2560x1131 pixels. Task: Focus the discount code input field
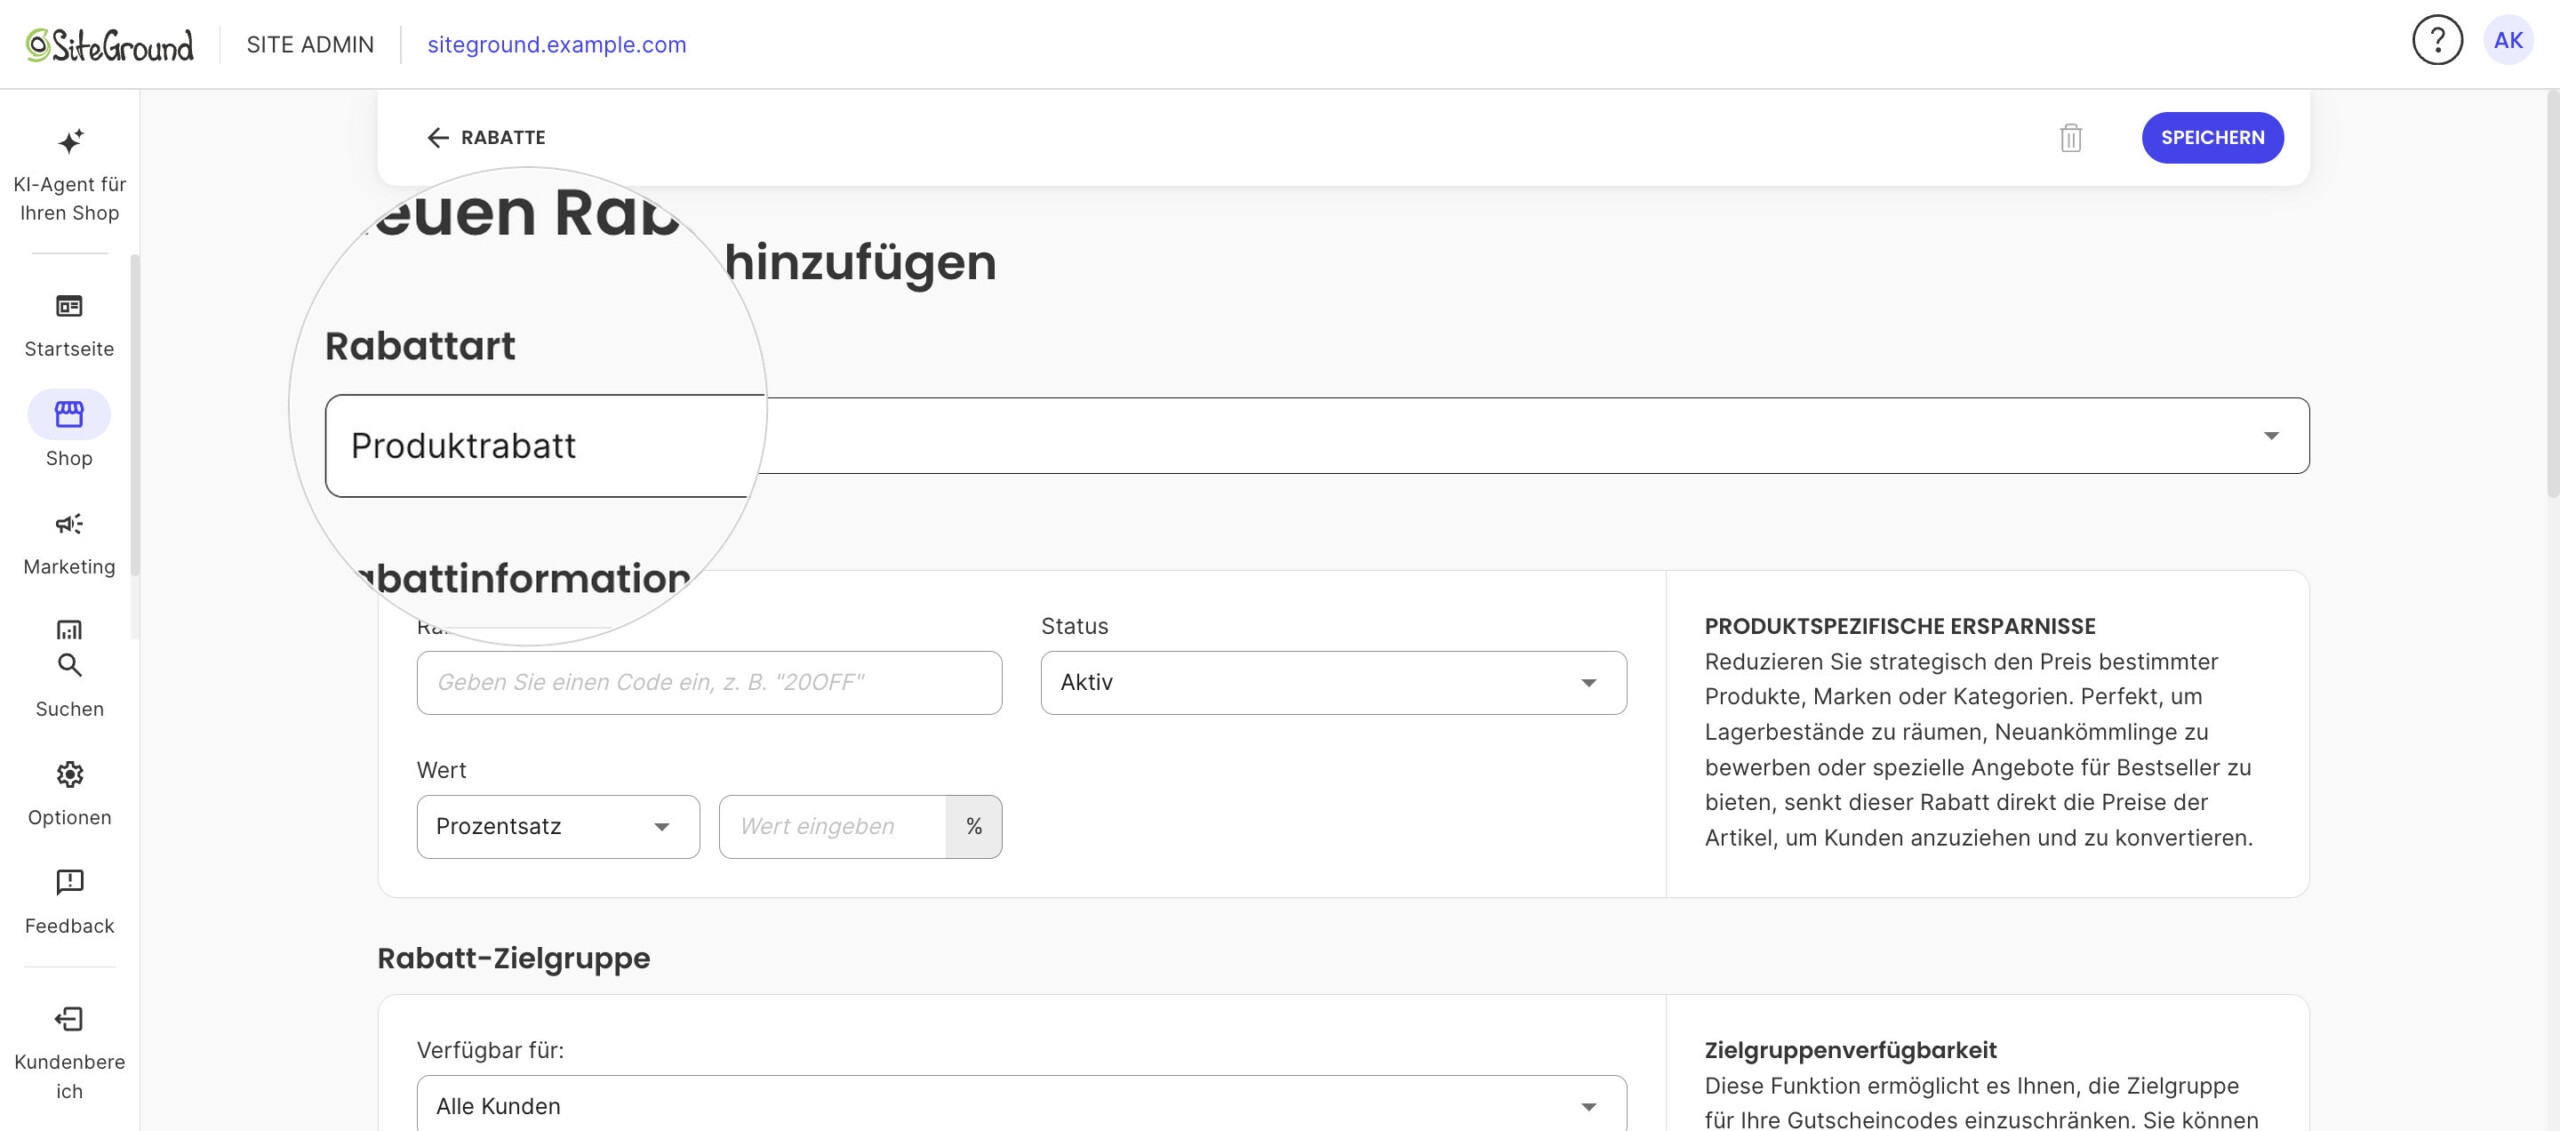click(709, 683)
